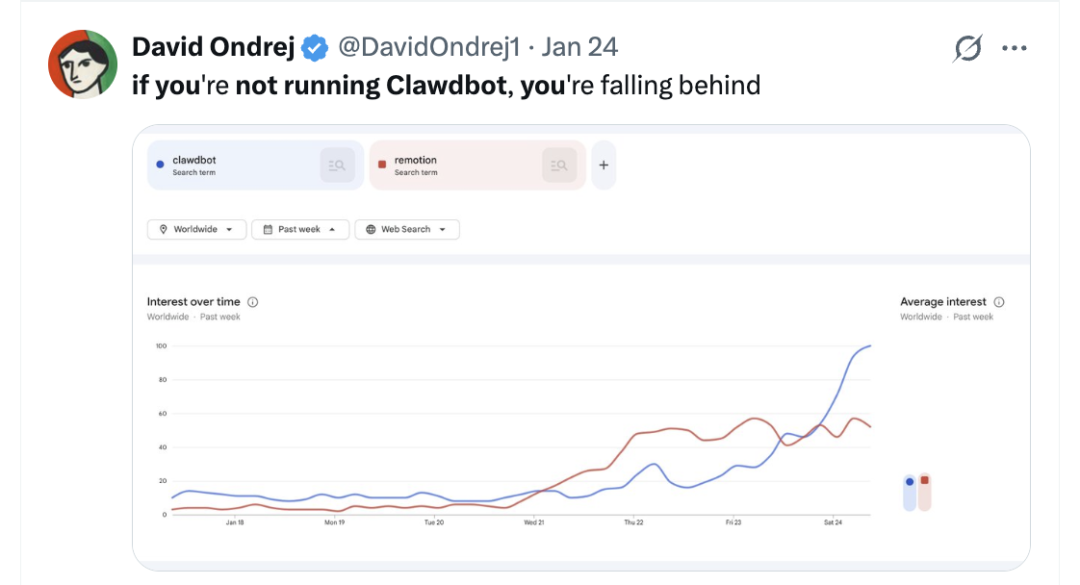
Task: Click the David Ondrej display name
Action: [214, 47]
